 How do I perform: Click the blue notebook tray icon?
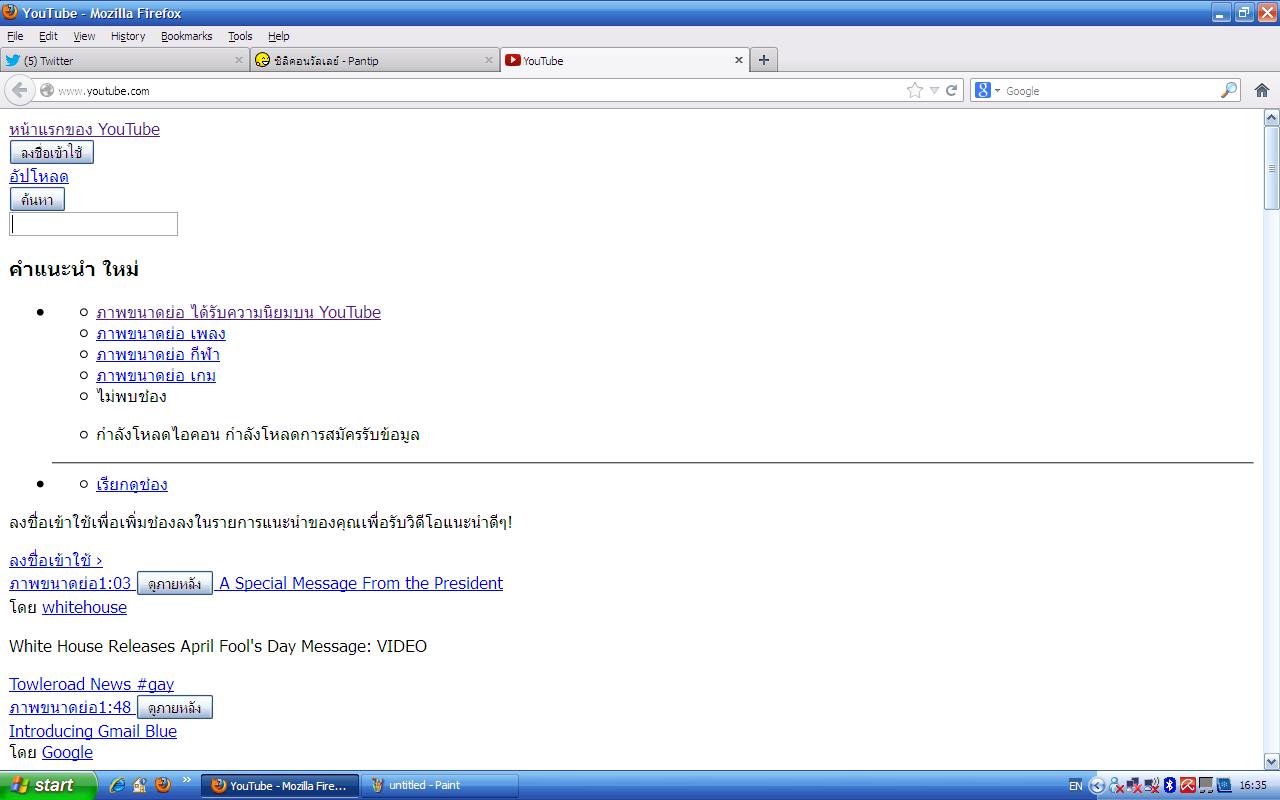[x=1224, y=785]
